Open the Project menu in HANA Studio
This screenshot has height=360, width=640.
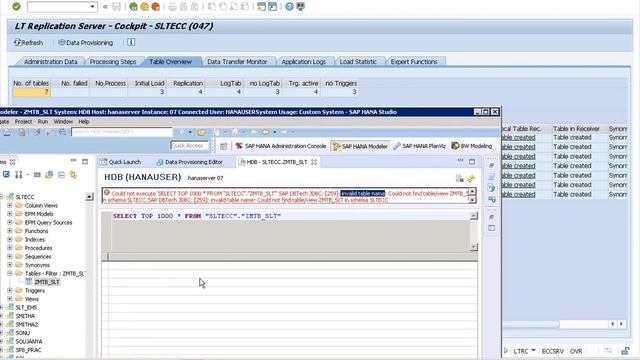[23, 122]
